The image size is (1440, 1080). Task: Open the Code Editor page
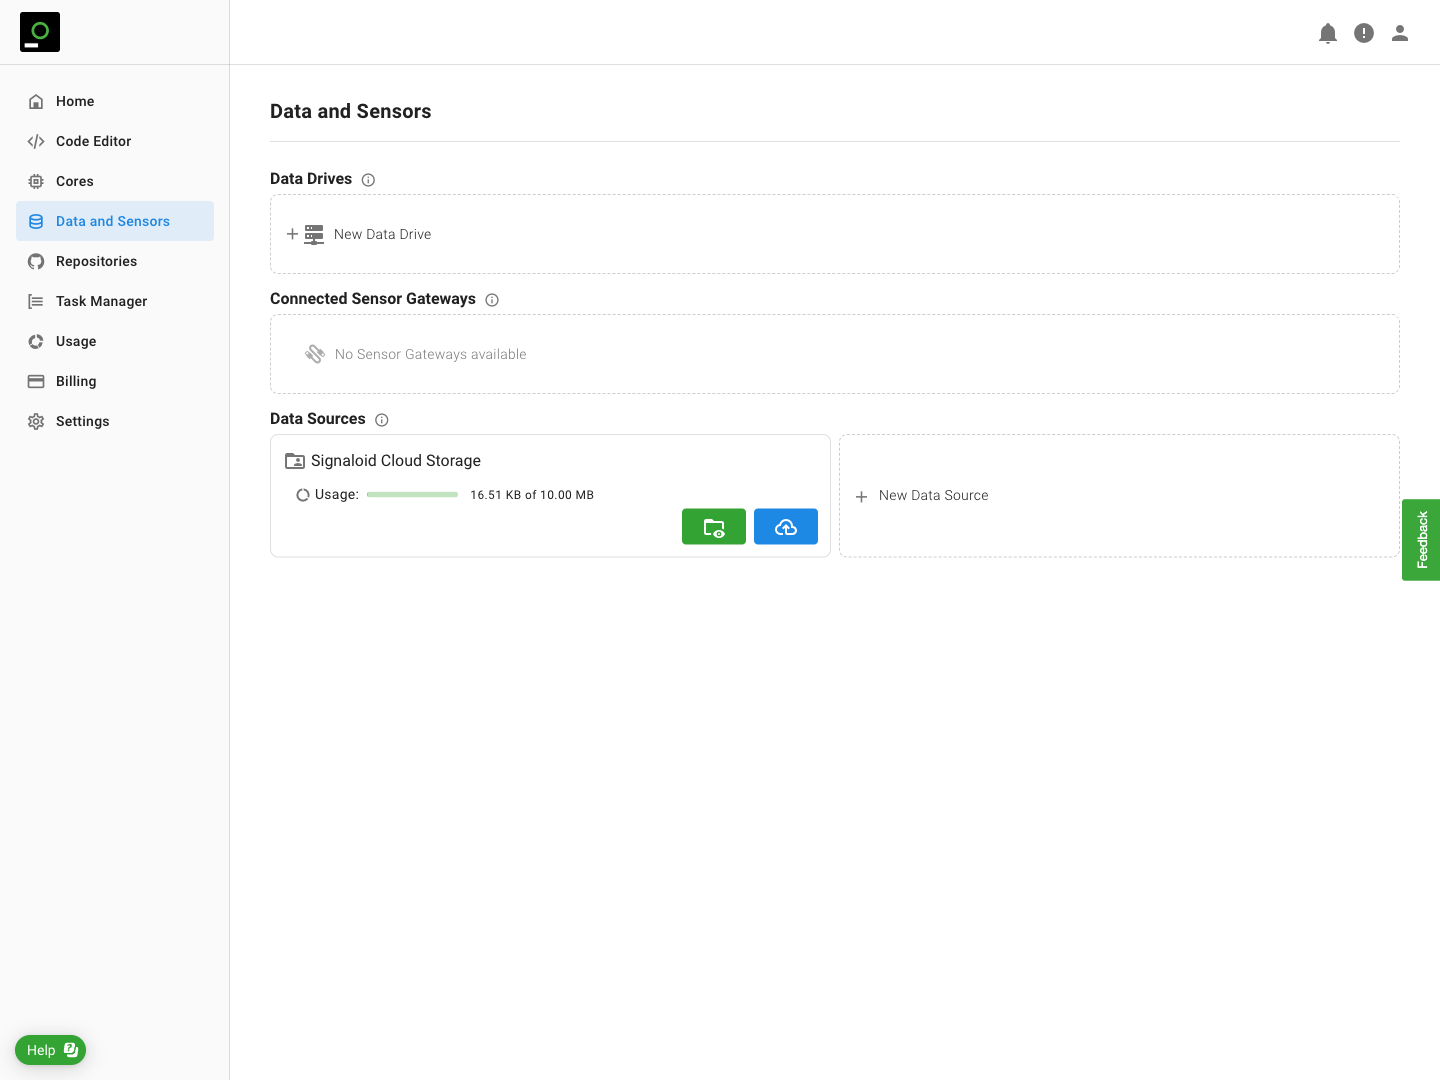[x=93, y=141]
